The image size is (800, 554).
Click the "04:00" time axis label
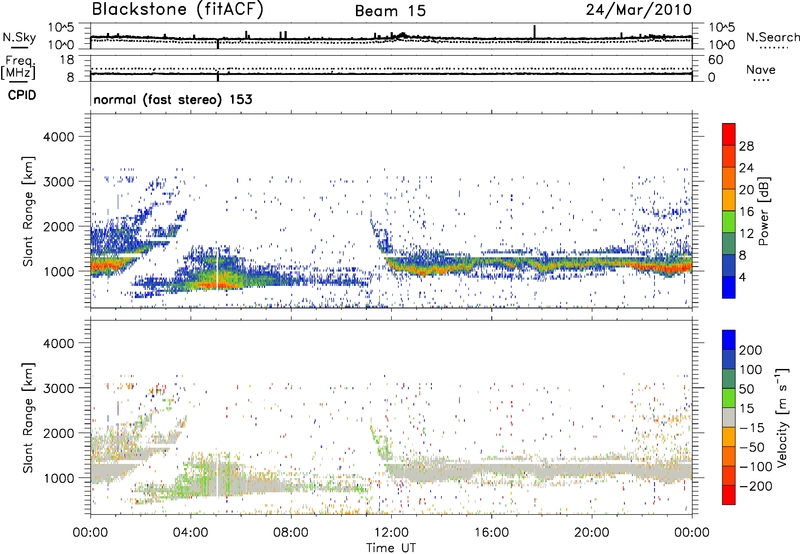(190, 533)
